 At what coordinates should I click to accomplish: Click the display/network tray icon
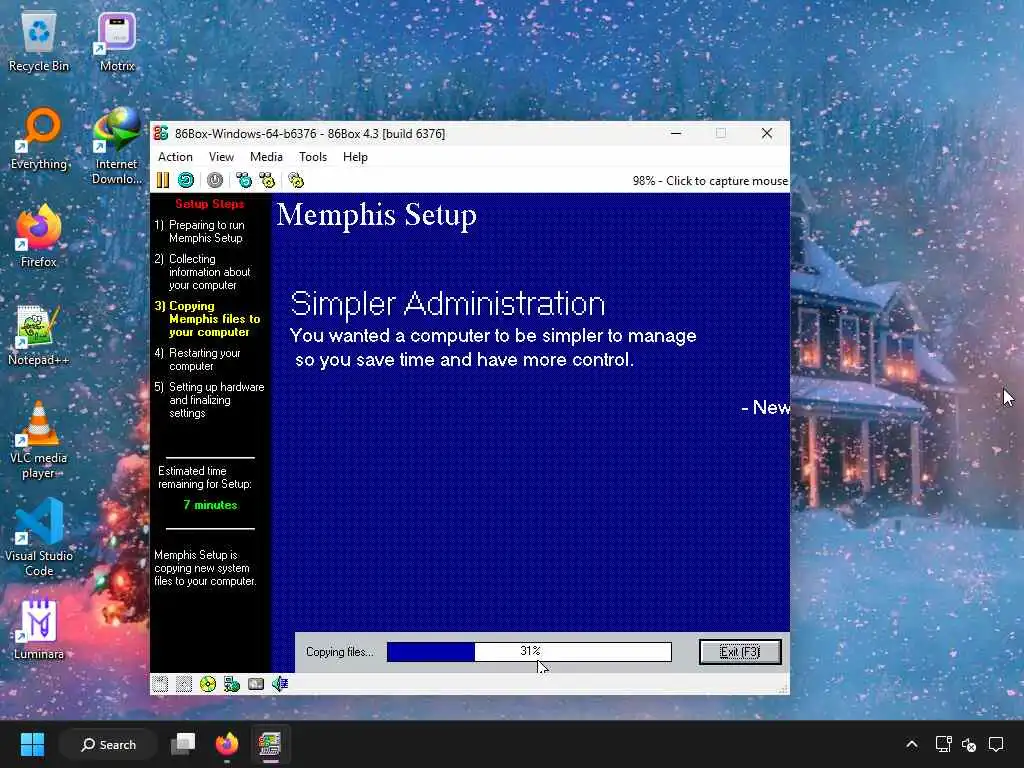pos(943,744)
